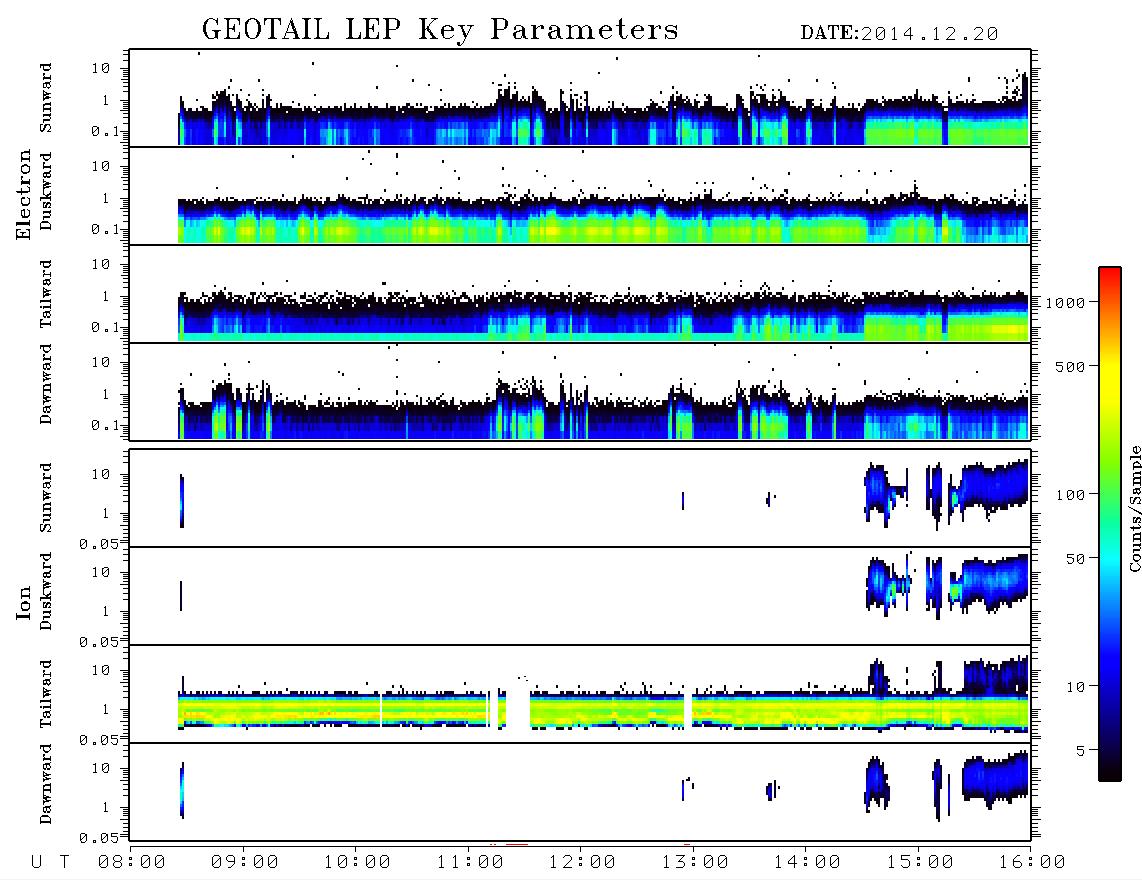Click the 50 tick on the colorbar
1142x880 pixels.
pos(1075,559)
